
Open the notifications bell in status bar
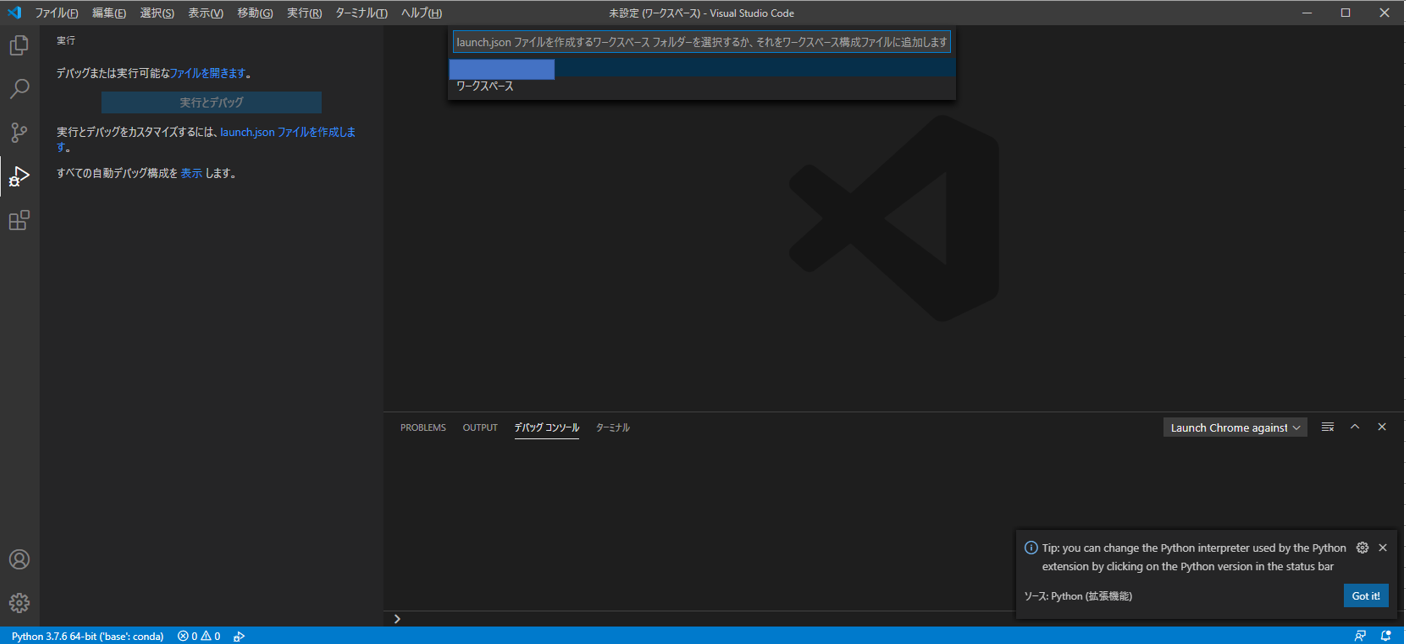(1386, 636)
